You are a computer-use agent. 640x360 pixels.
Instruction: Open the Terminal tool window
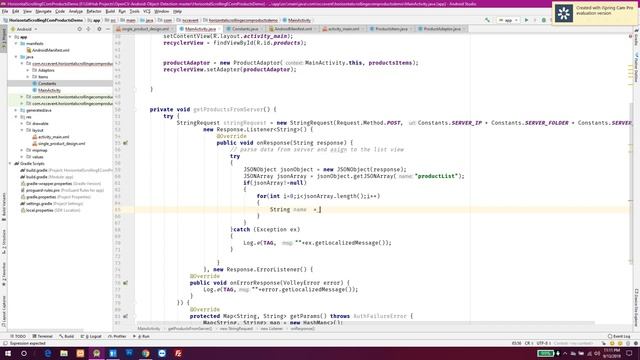pyautogui.click(x=43, y=336)
